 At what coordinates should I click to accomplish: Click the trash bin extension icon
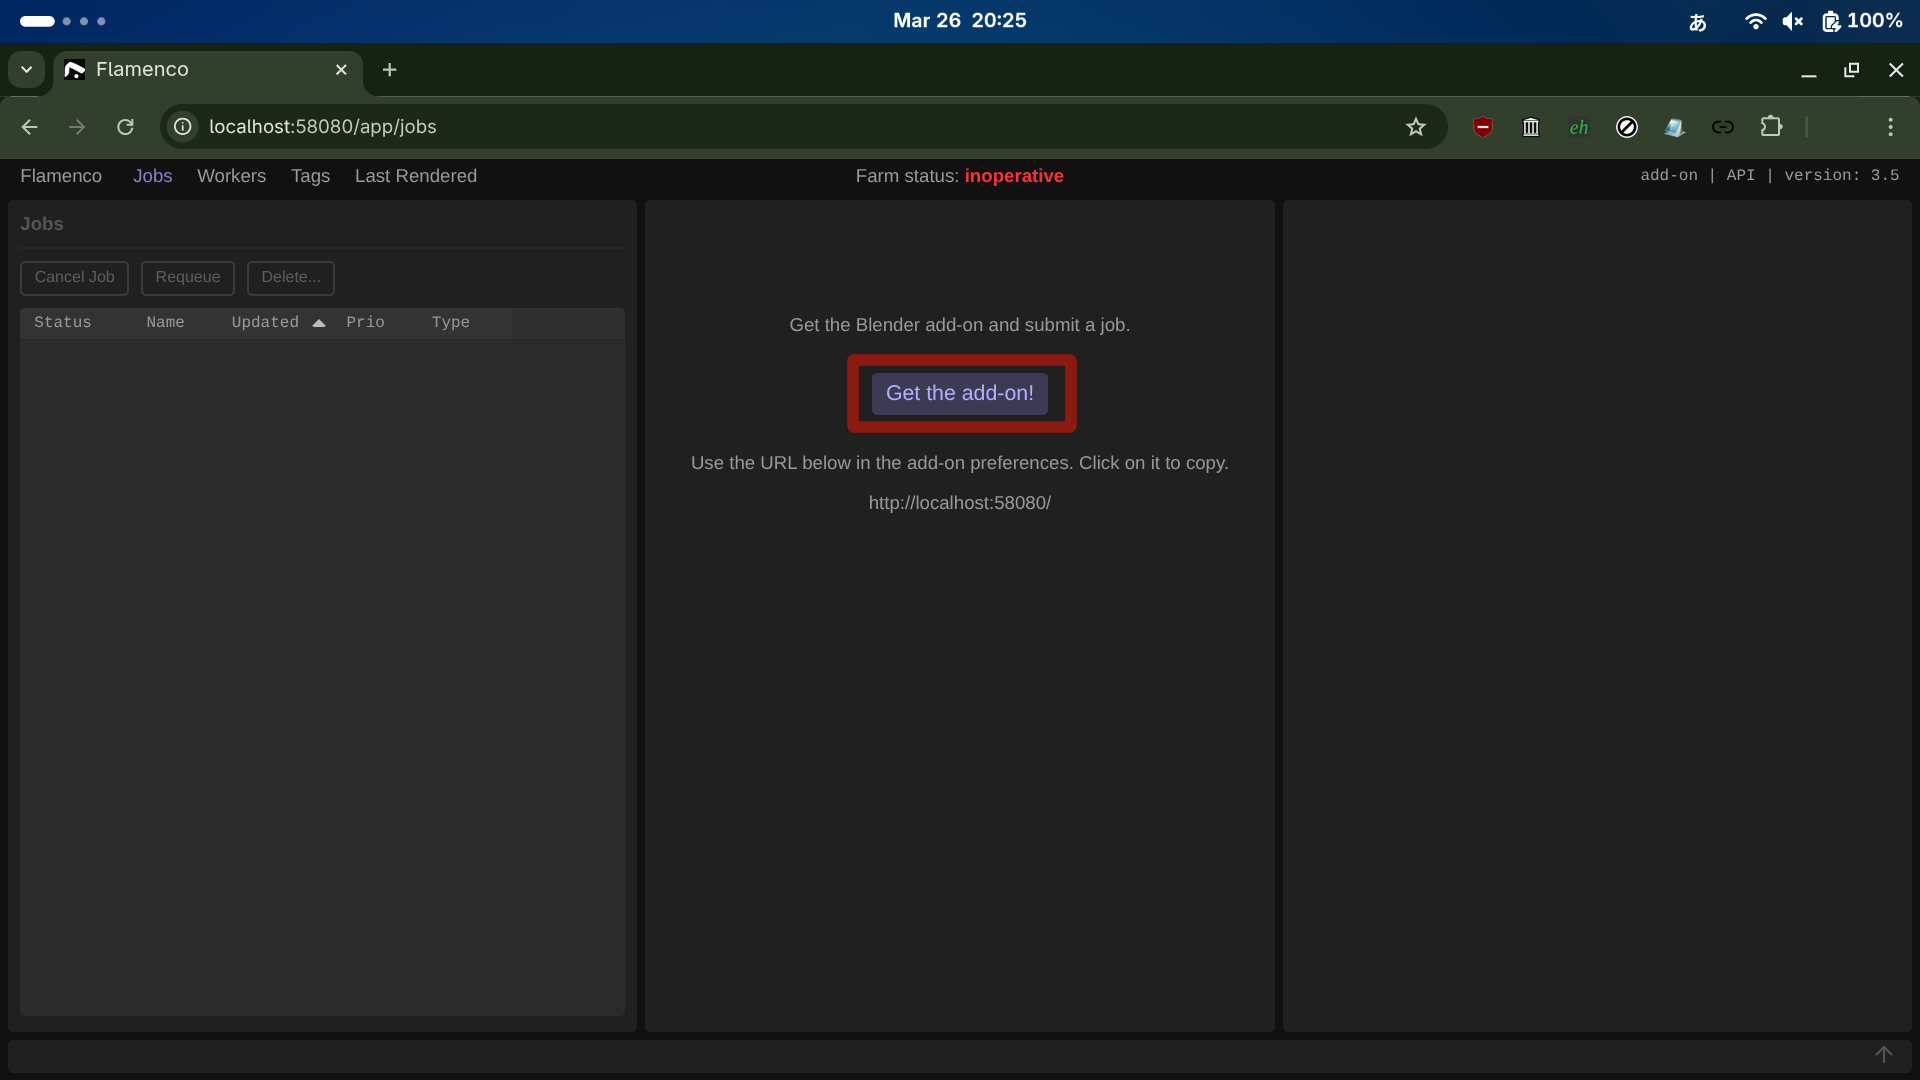(1531, 127)
